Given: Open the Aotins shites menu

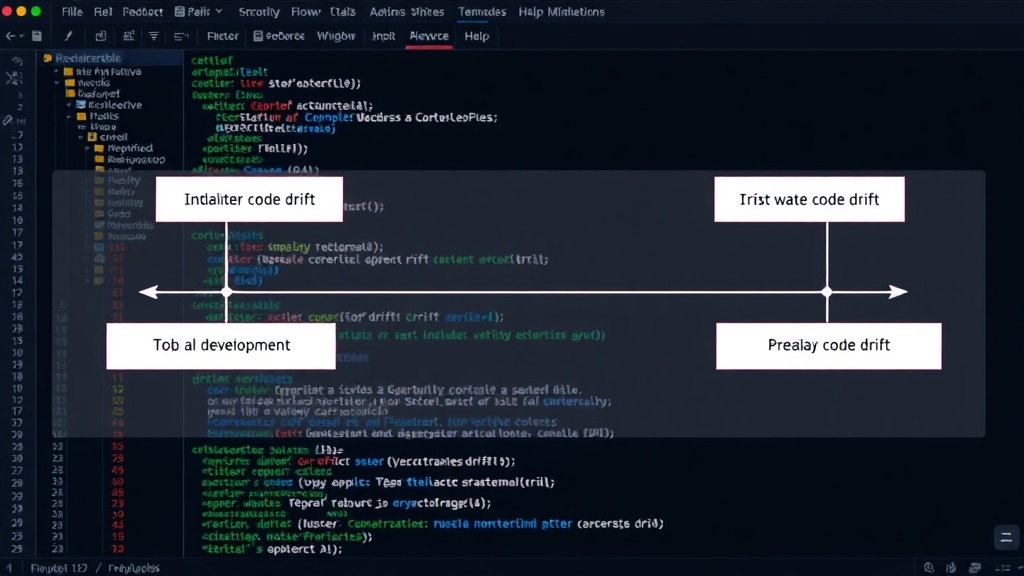Looking at the screenshot, I should [x=407, y=12].
